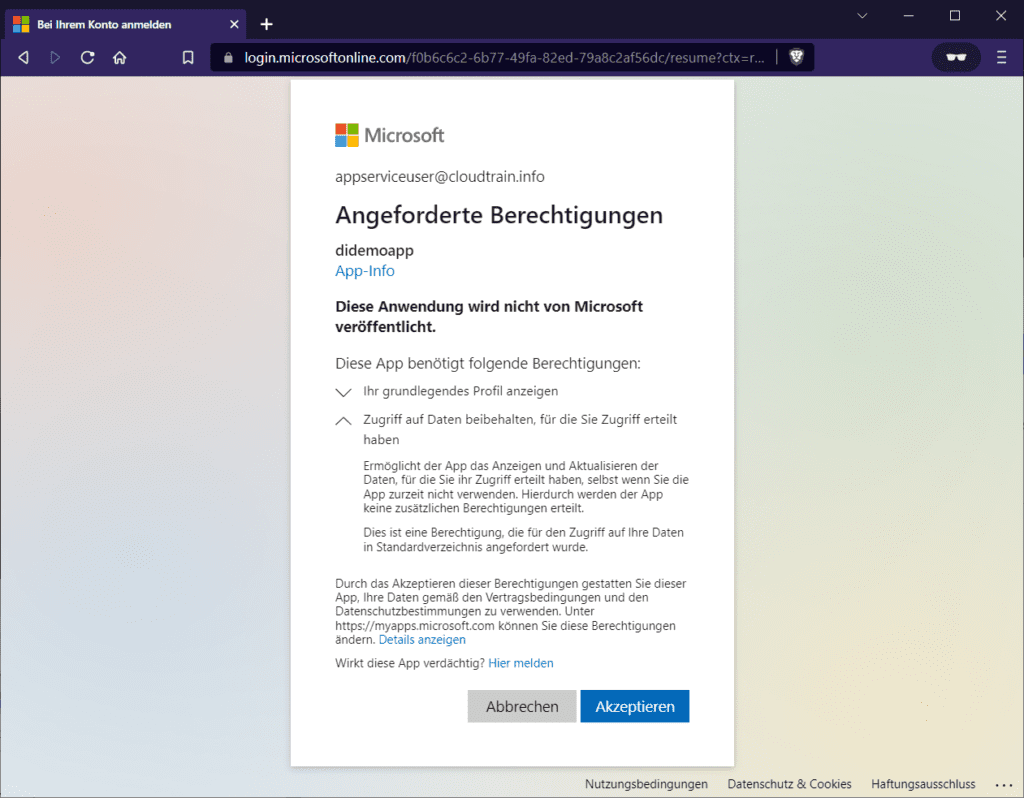Open the browser home page icon
The height and width of the screenshot is (798, 1024).
tap(120, 57)
